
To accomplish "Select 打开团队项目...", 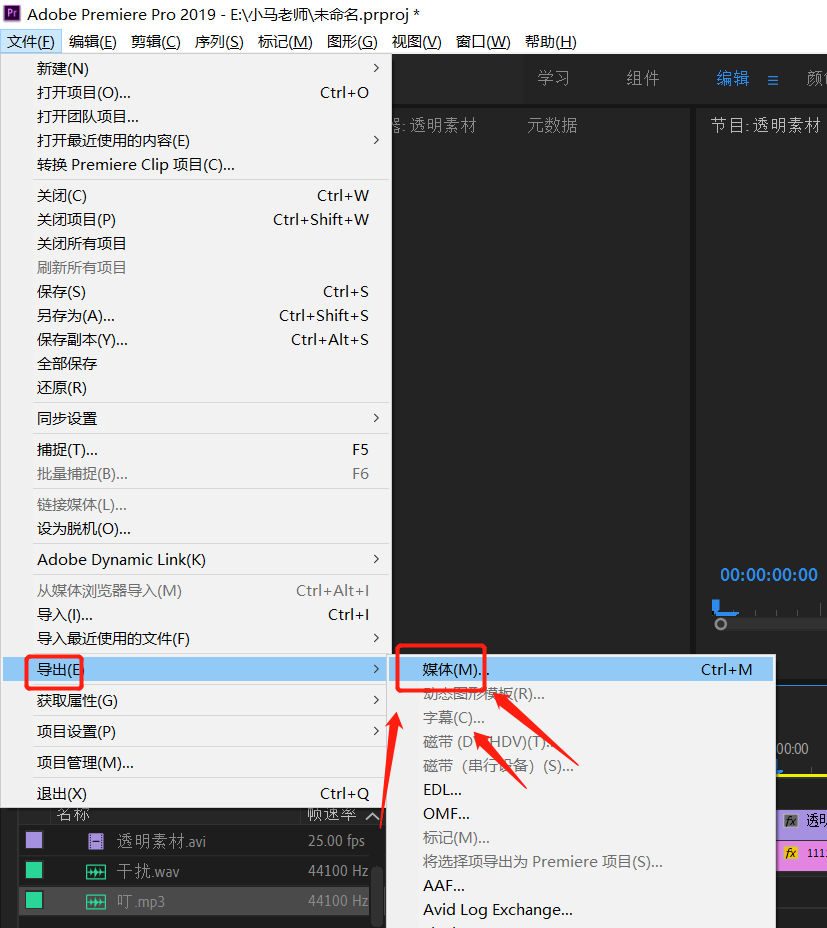I will pos(196,117).
